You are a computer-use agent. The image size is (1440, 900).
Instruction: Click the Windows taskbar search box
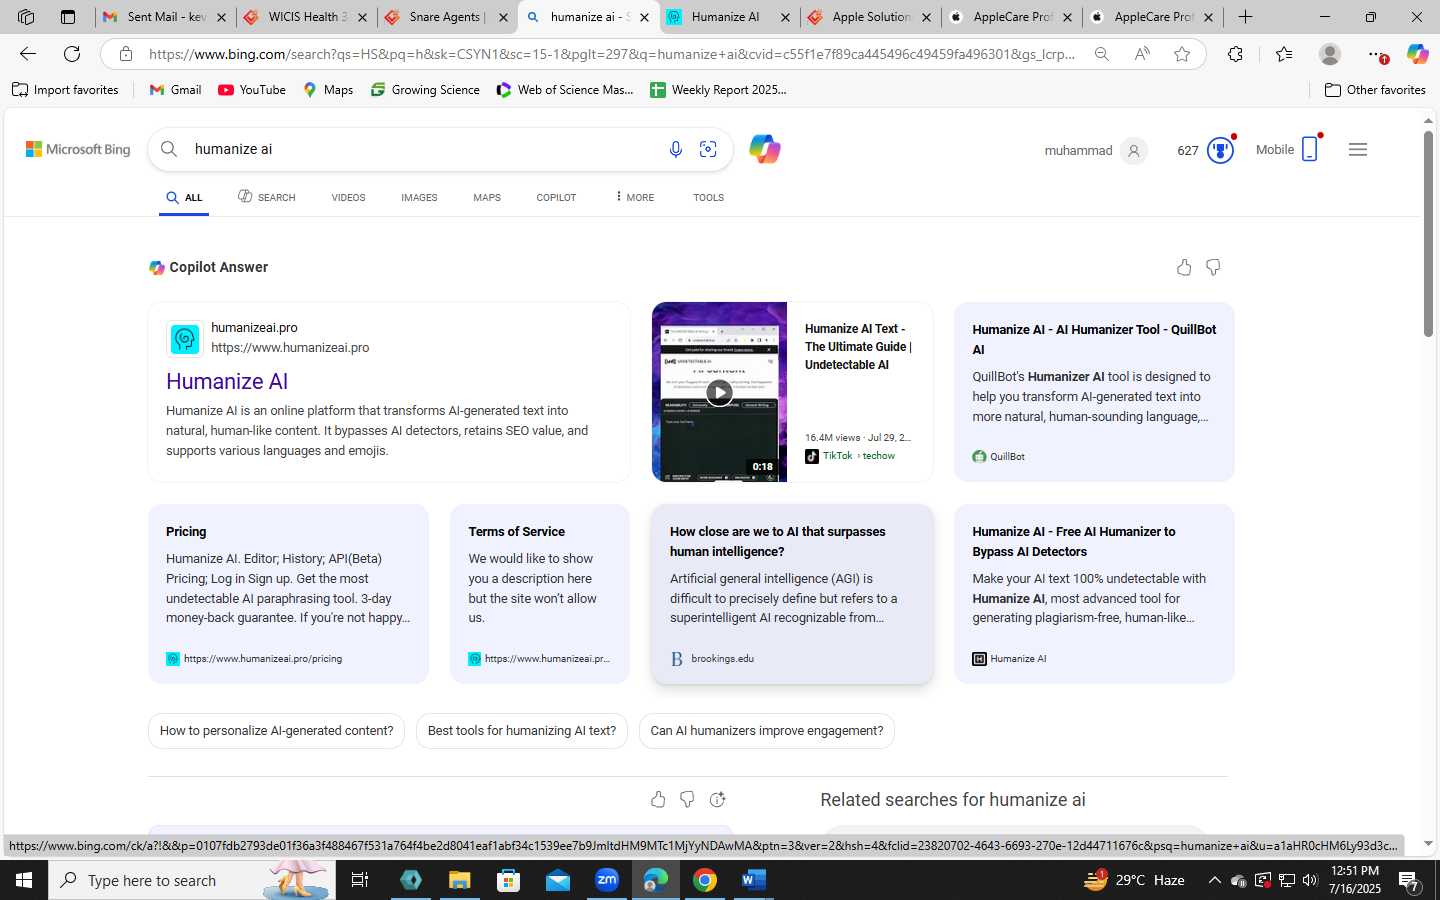click(192, 880)
